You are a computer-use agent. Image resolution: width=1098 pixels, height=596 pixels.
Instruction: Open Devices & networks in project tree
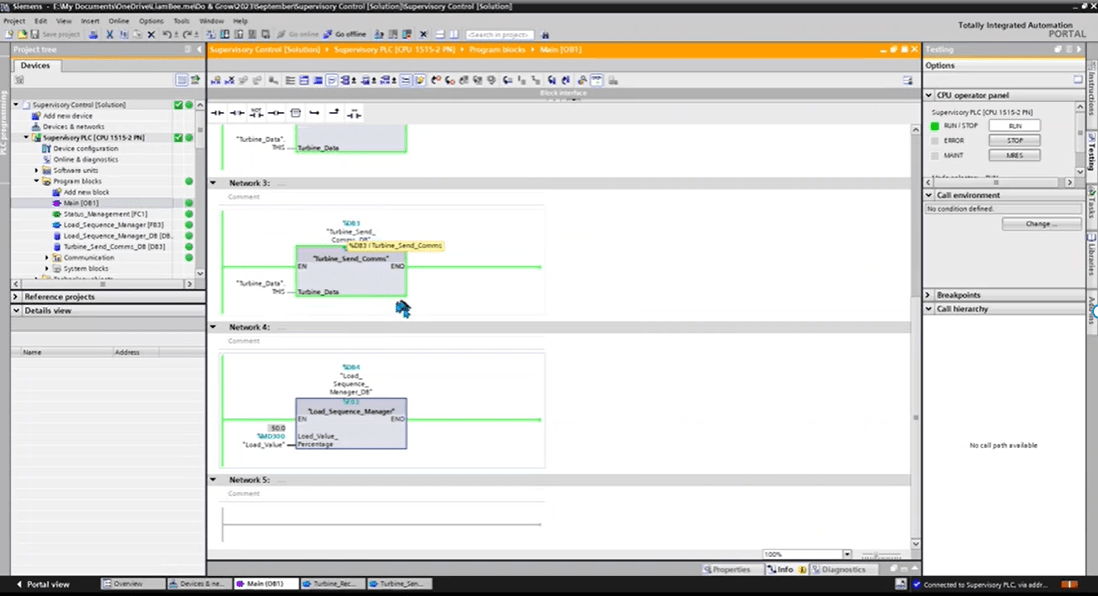coord(73,127)
